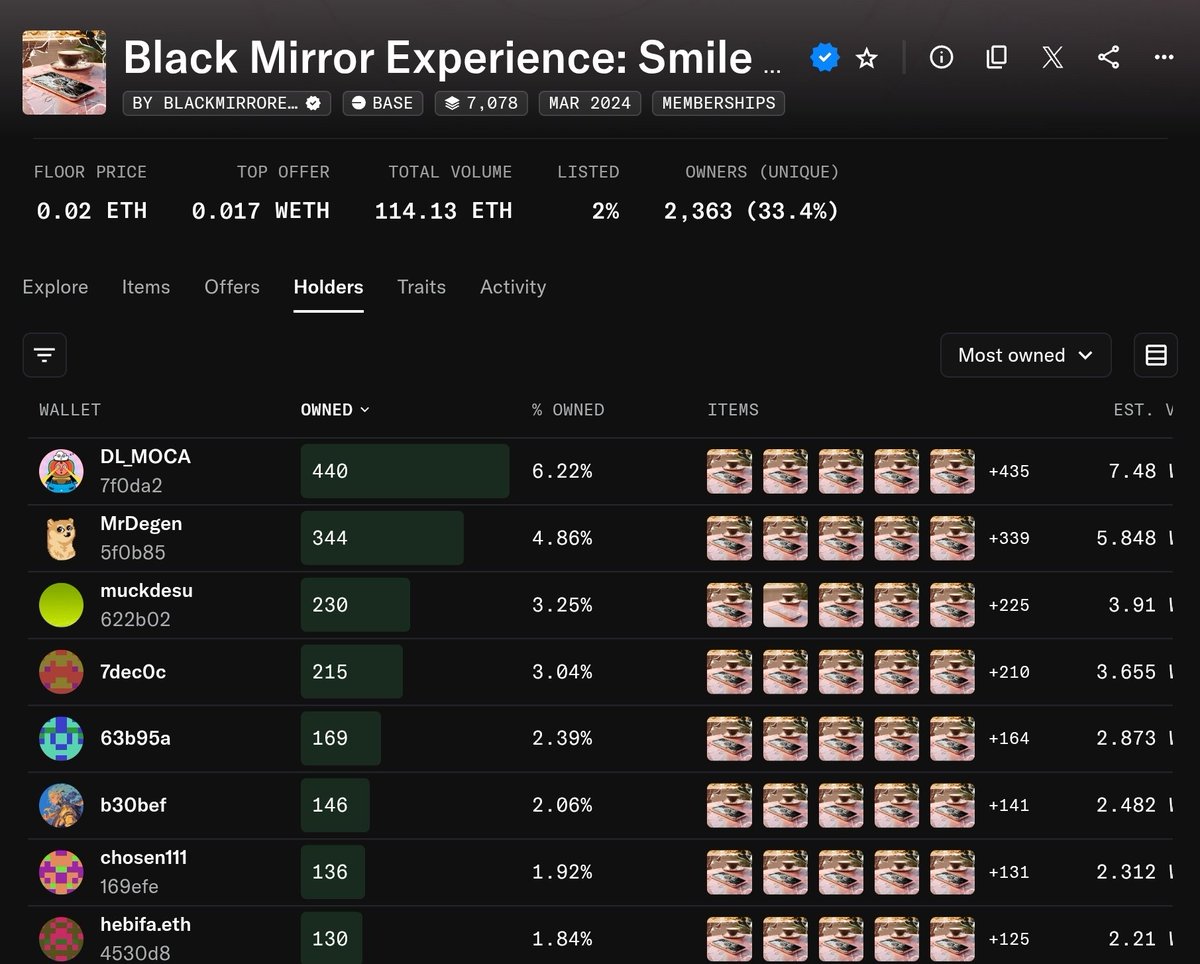1200x964 pixels.
Task: Open the Most owned sort dropdown
Action: [x=1025, y=355]
